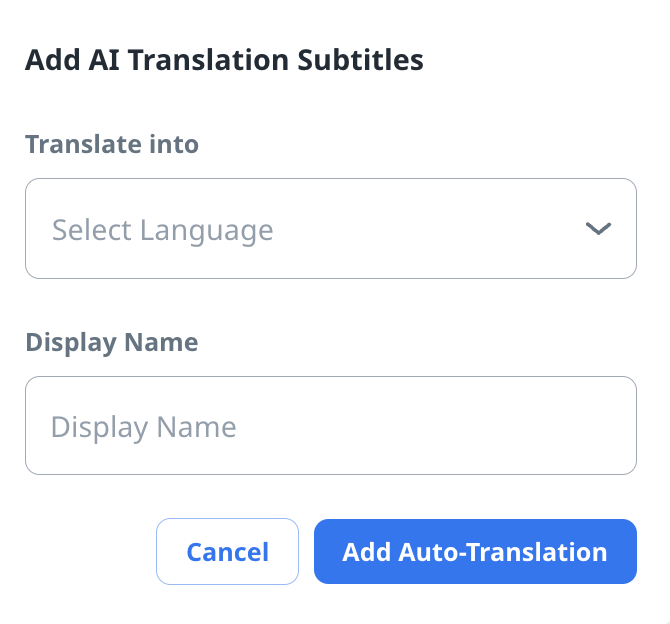Toggle the language list dropdown arrow

[598, 229]
